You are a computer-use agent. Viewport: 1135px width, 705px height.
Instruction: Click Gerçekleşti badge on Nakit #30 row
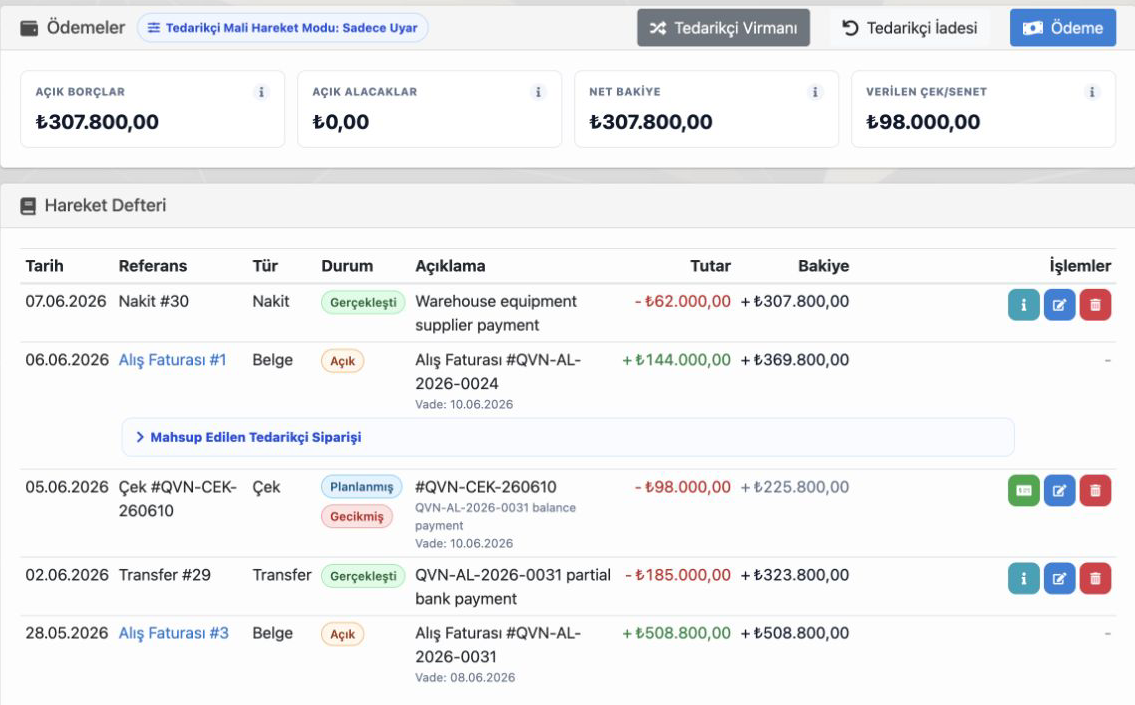pos(363,303)
